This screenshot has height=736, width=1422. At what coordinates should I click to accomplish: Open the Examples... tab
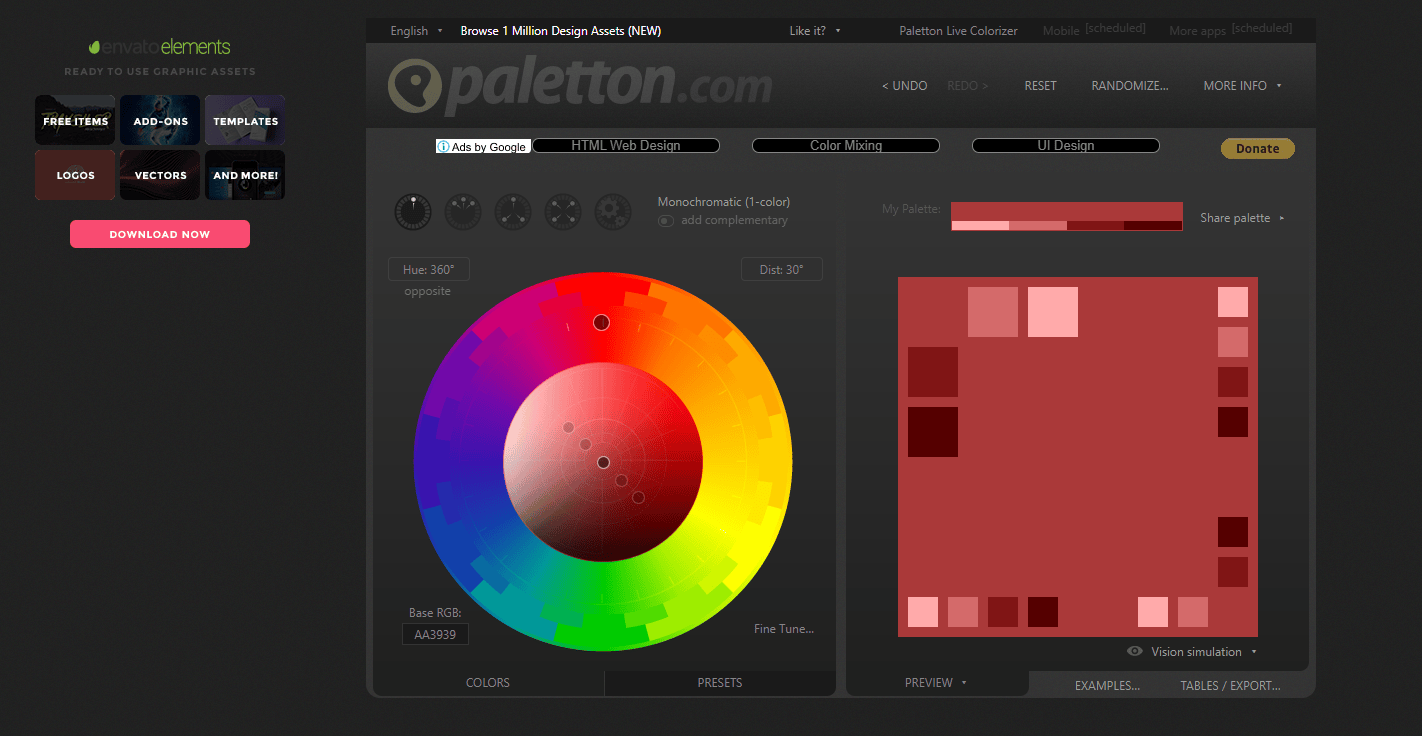click(1107, 686)
